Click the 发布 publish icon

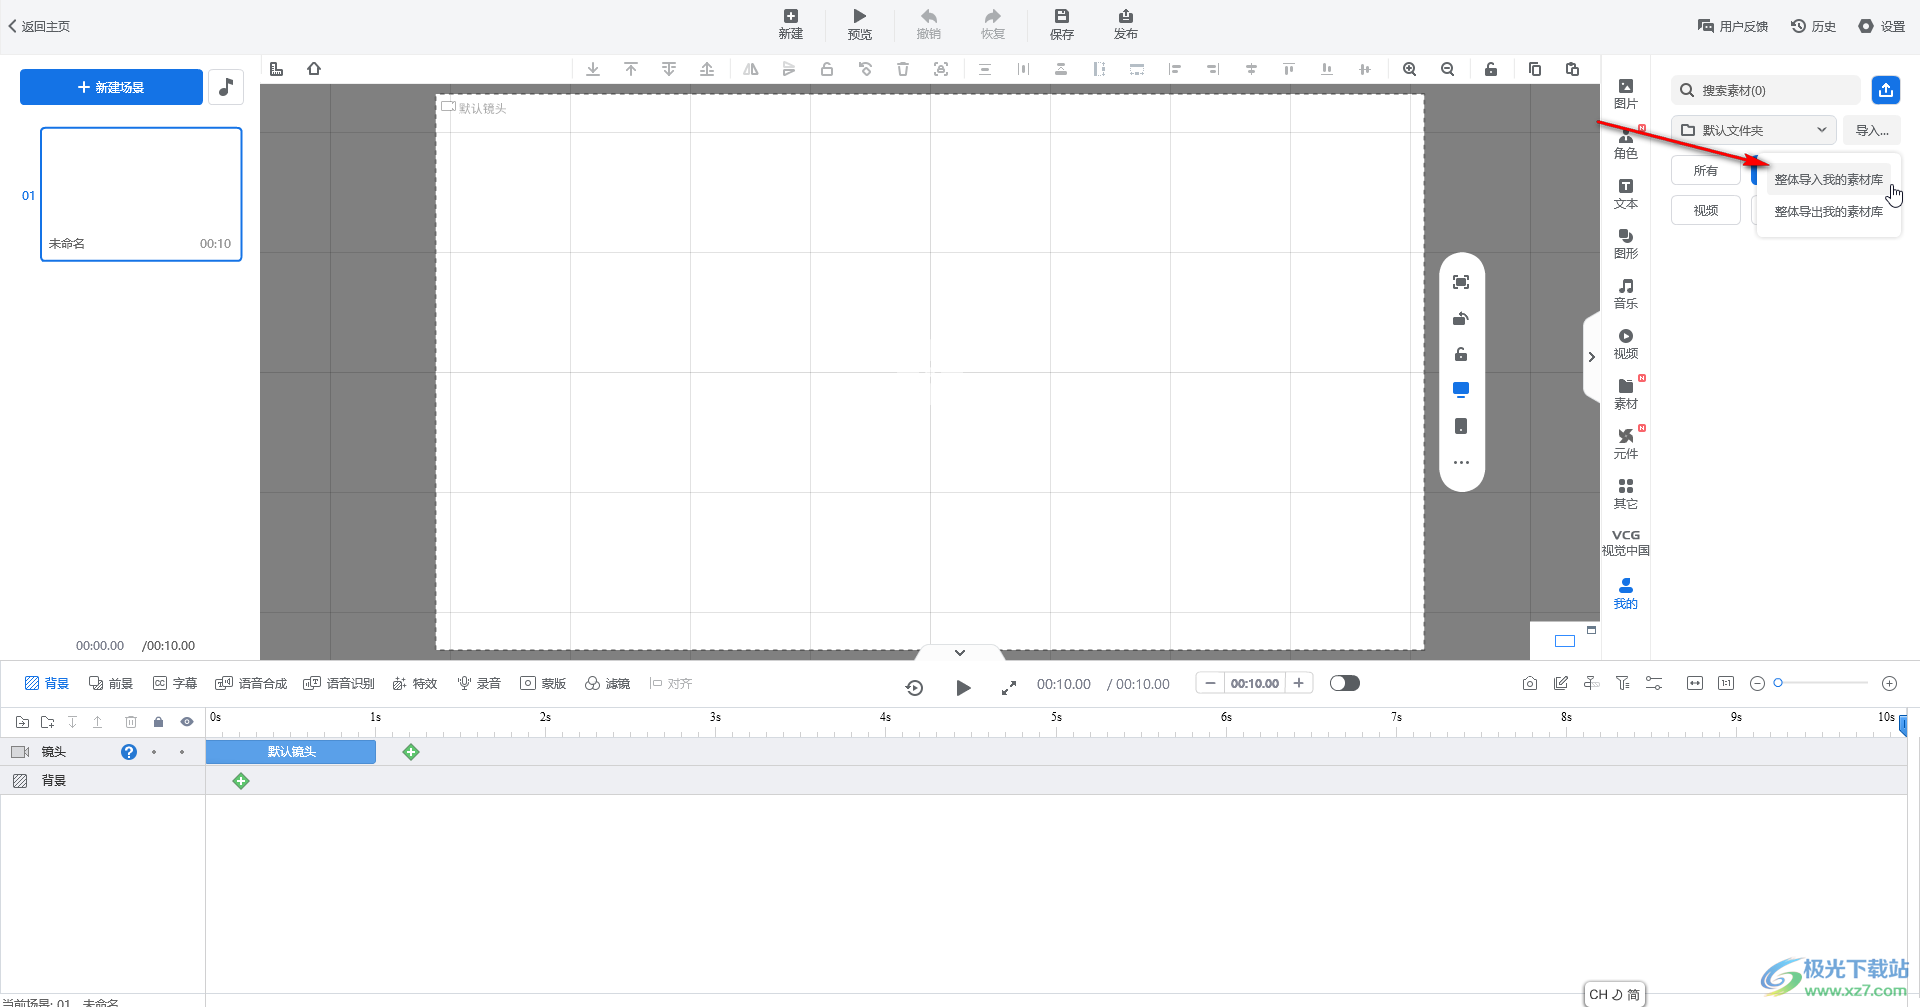tap(1125, 24)
